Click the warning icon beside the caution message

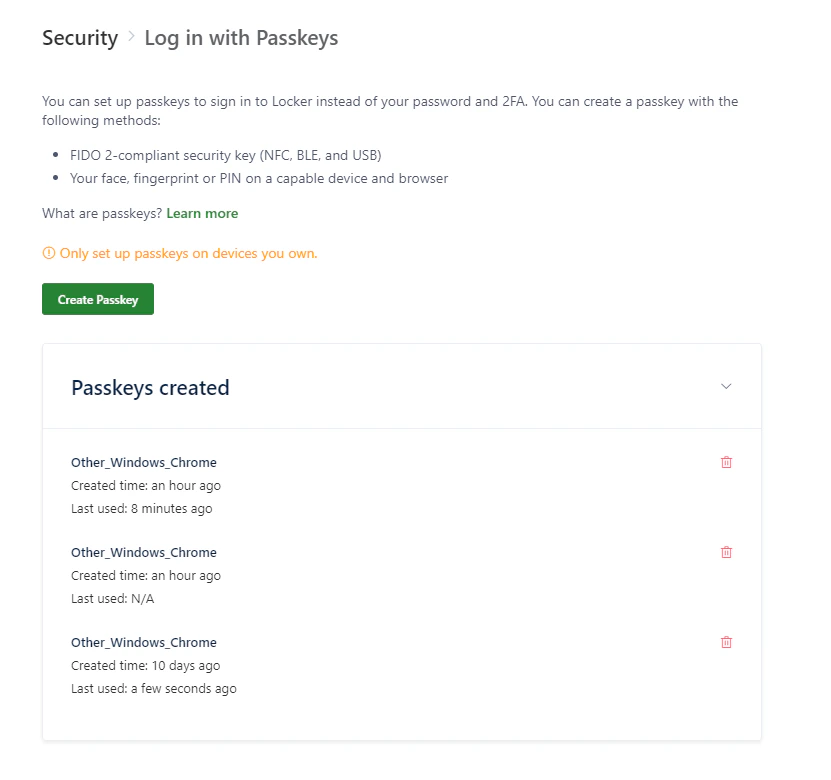(48, 253)
